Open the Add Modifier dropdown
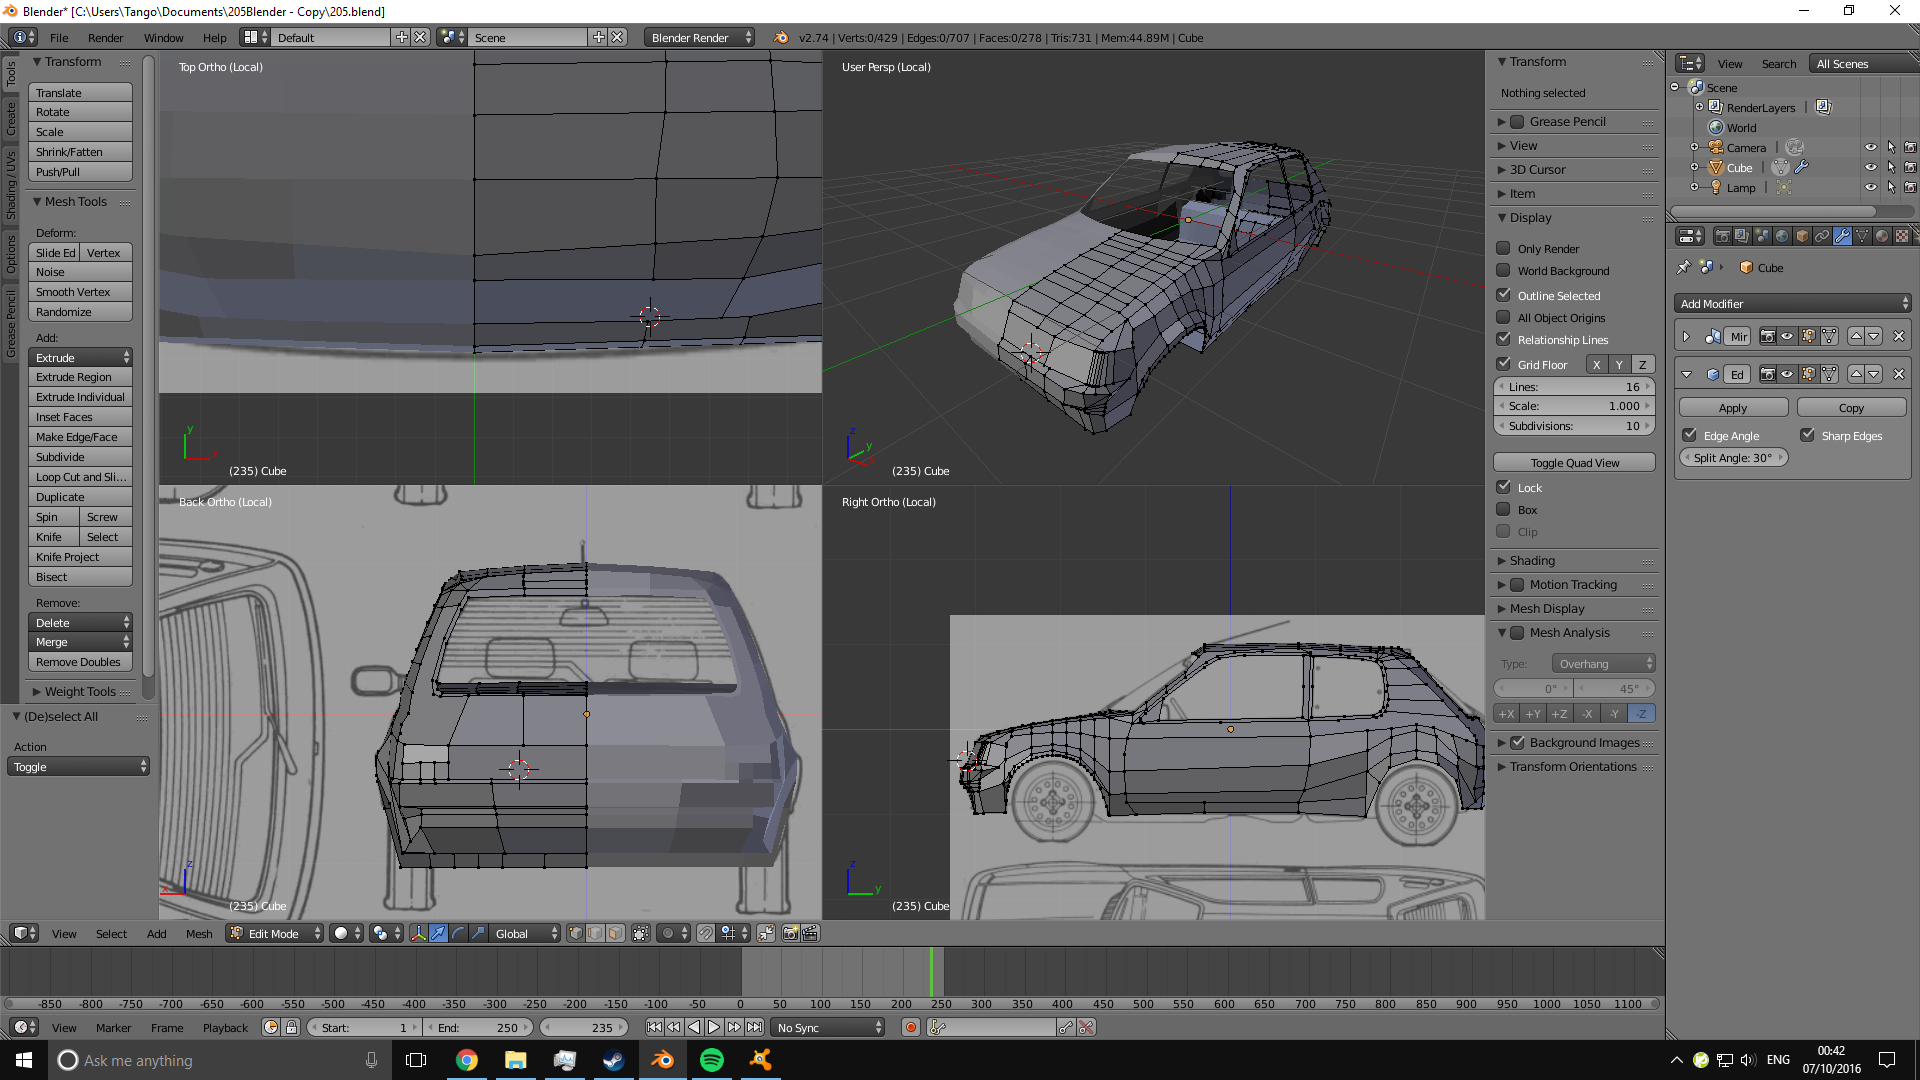The image size is (1920, 1080). click(x=1792, y=303)
